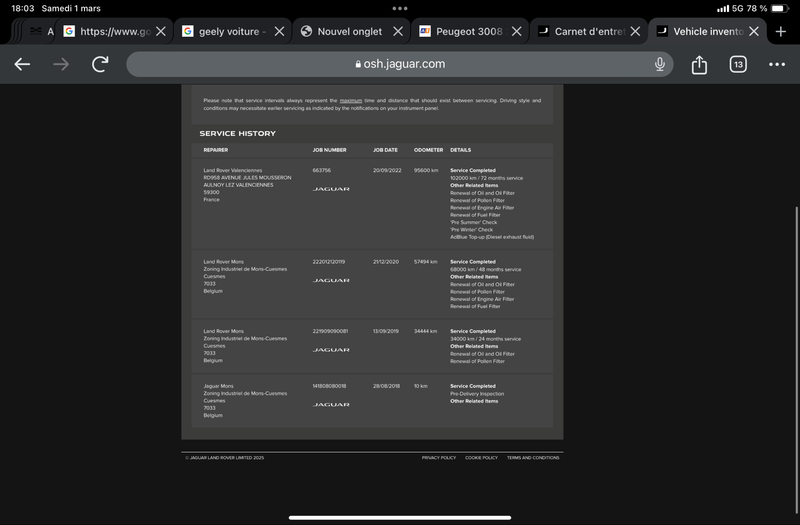Click job date 28/08/2018
Image resolution: width=800 pixels, height=525 pixels.
point(386,386)
